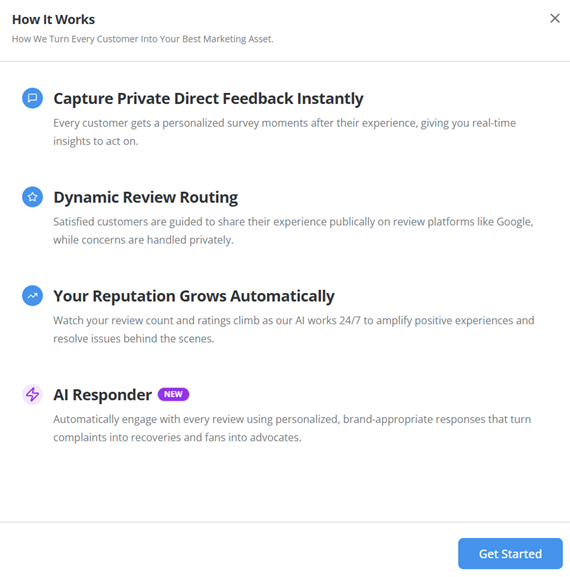Click the description mentioning Google review platforms

pos(293,231)
